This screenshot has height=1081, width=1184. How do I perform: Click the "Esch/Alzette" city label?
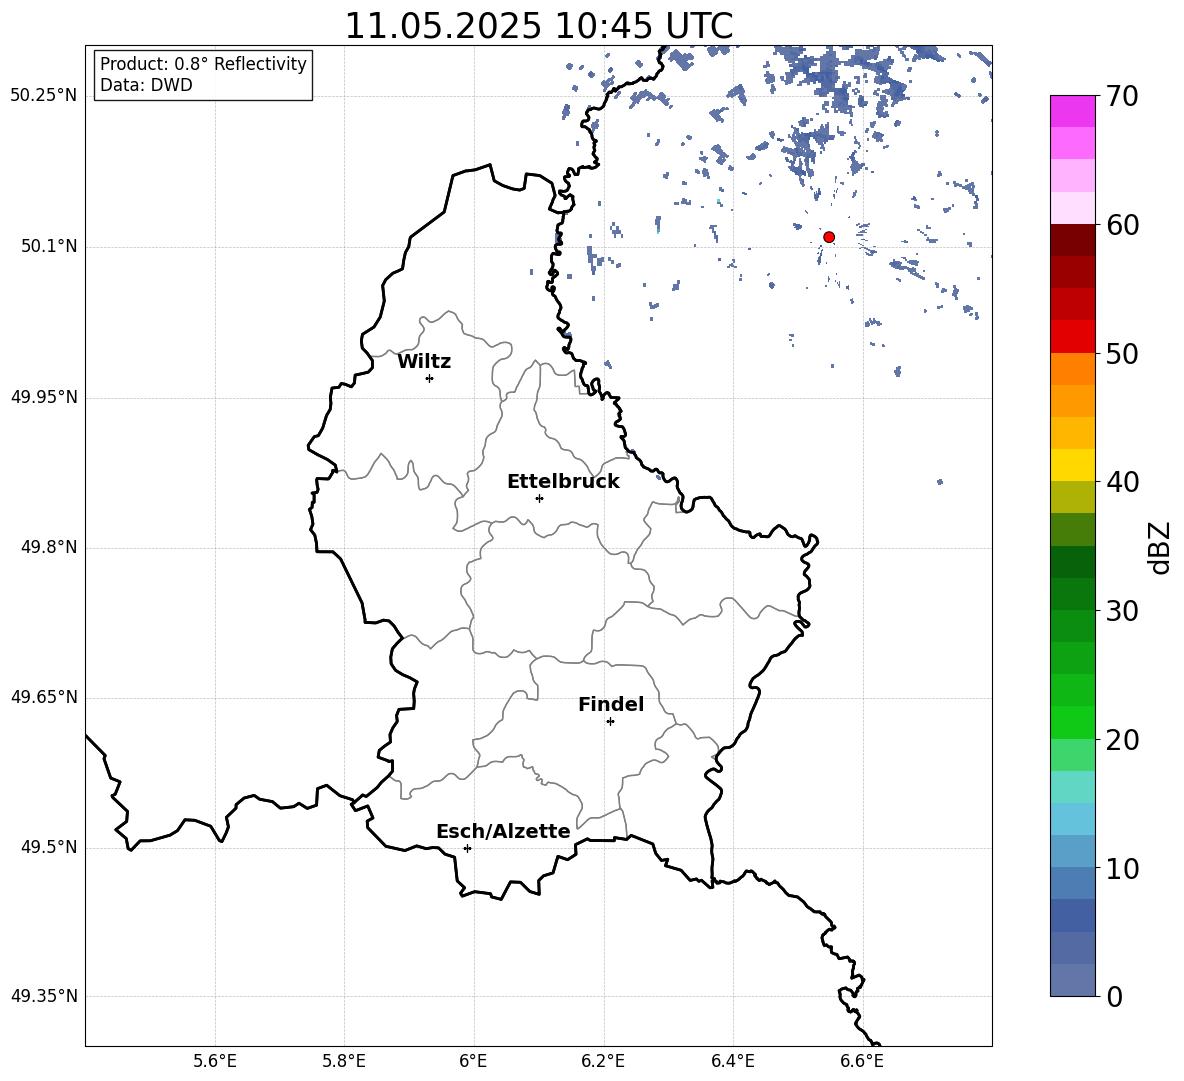(x=504, y=831)
